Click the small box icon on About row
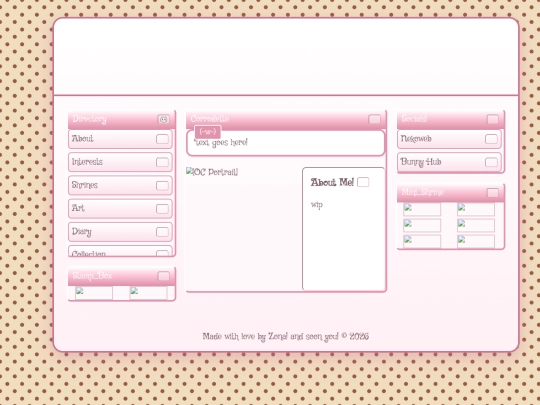 162,139
